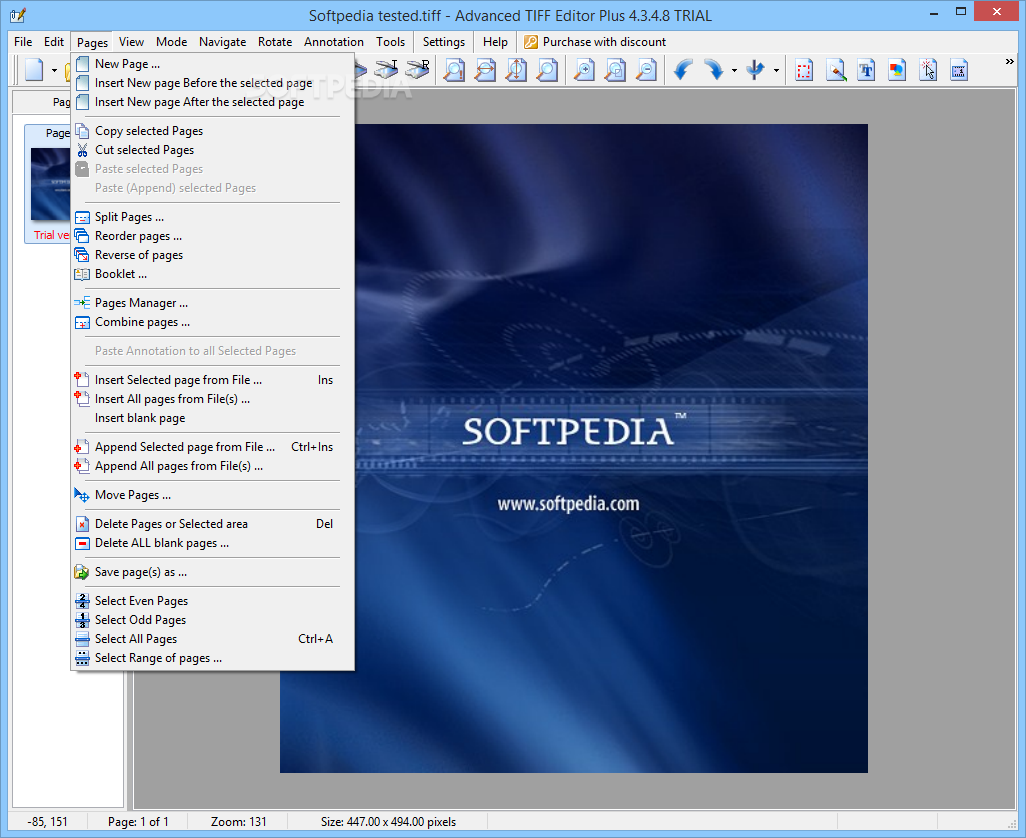The image size is (1026, 838).
Task: Choose Cut selected Pages
Action: point(213,150)
